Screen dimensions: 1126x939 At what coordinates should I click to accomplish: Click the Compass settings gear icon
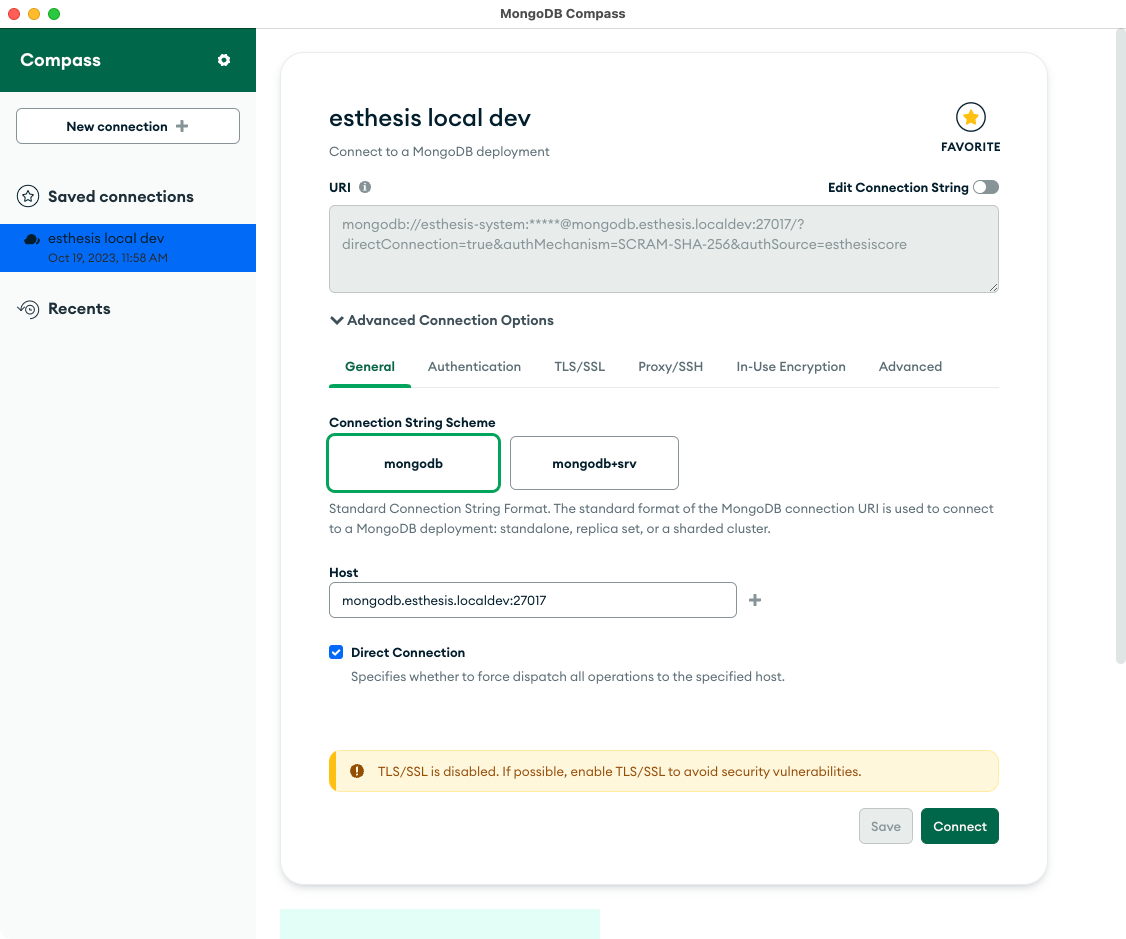click(224, 60)
